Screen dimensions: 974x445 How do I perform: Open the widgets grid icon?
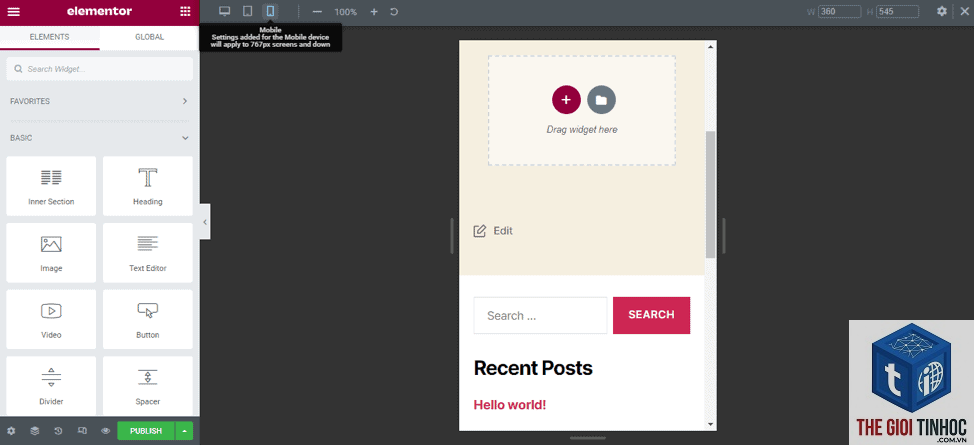185,11
